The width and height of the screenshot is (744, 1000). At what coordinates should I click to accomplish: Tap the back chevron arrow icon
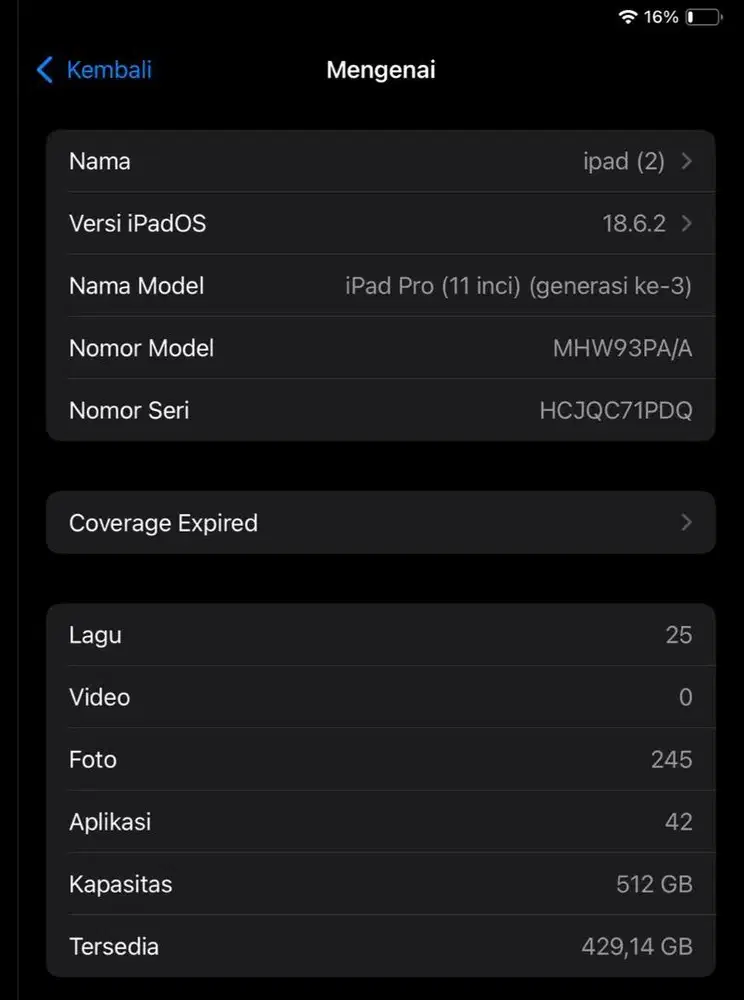point(44,70)
